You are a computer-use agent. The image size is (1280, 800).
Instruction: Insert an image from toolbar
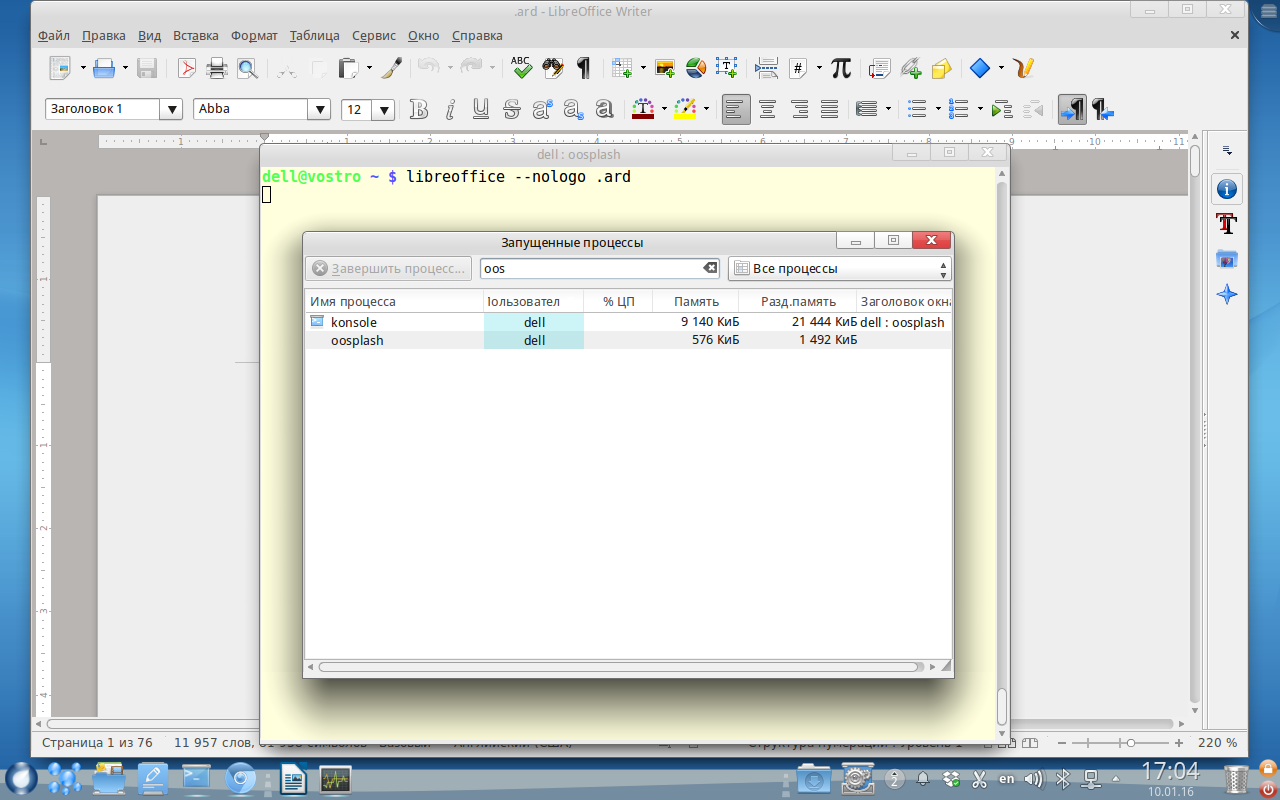(x=665, y=68)
